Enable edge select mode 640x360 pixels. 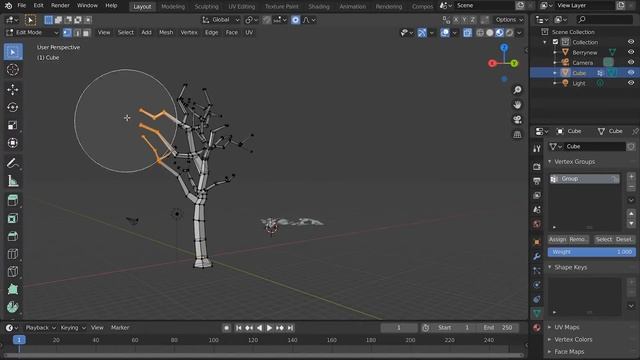(77, 33)
